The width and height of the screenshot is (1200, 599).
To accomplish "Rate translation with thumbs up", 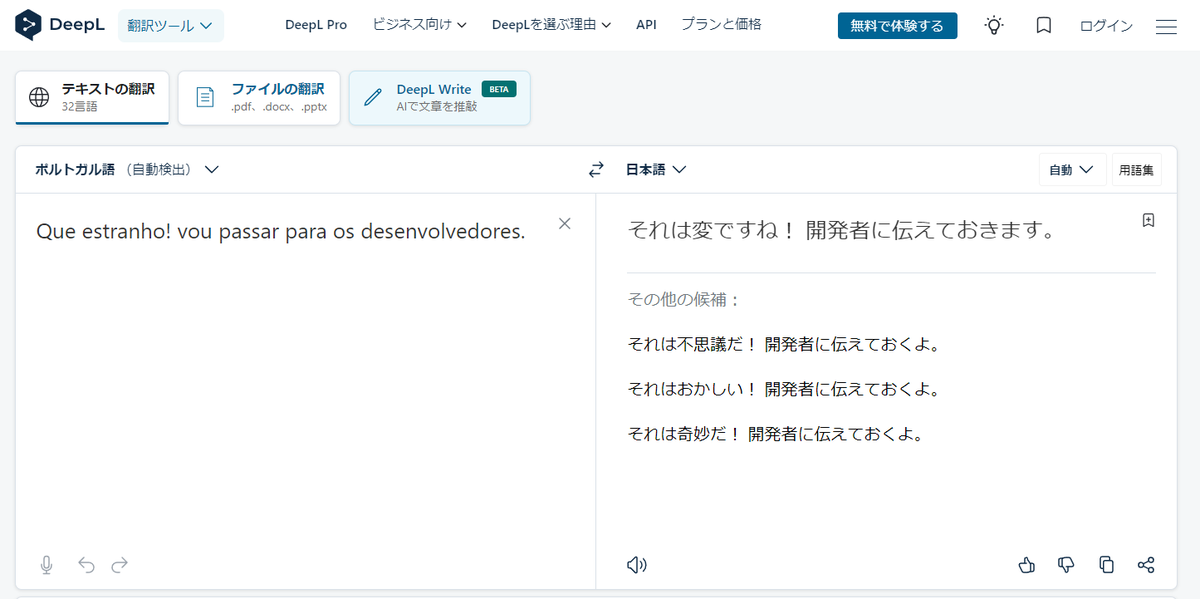I will click(x=1026, y=565).
